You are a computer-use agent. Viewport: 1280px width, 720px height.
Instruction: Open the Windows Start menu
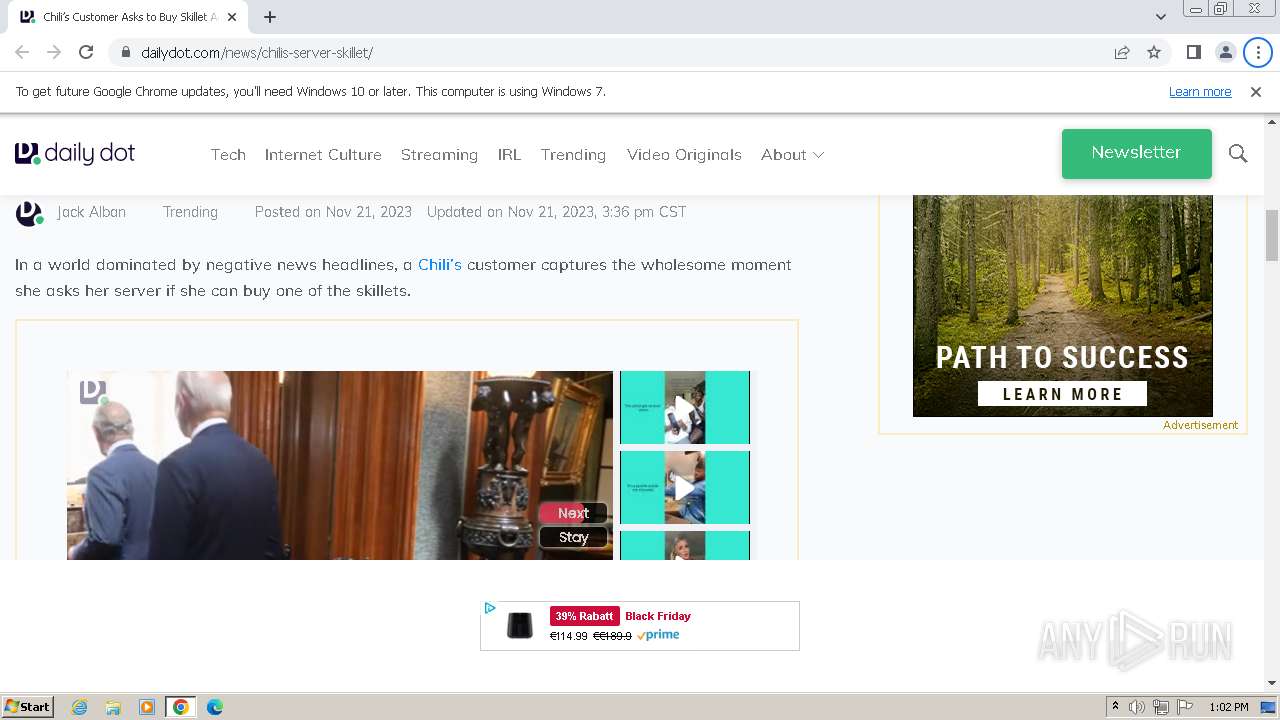27,706
